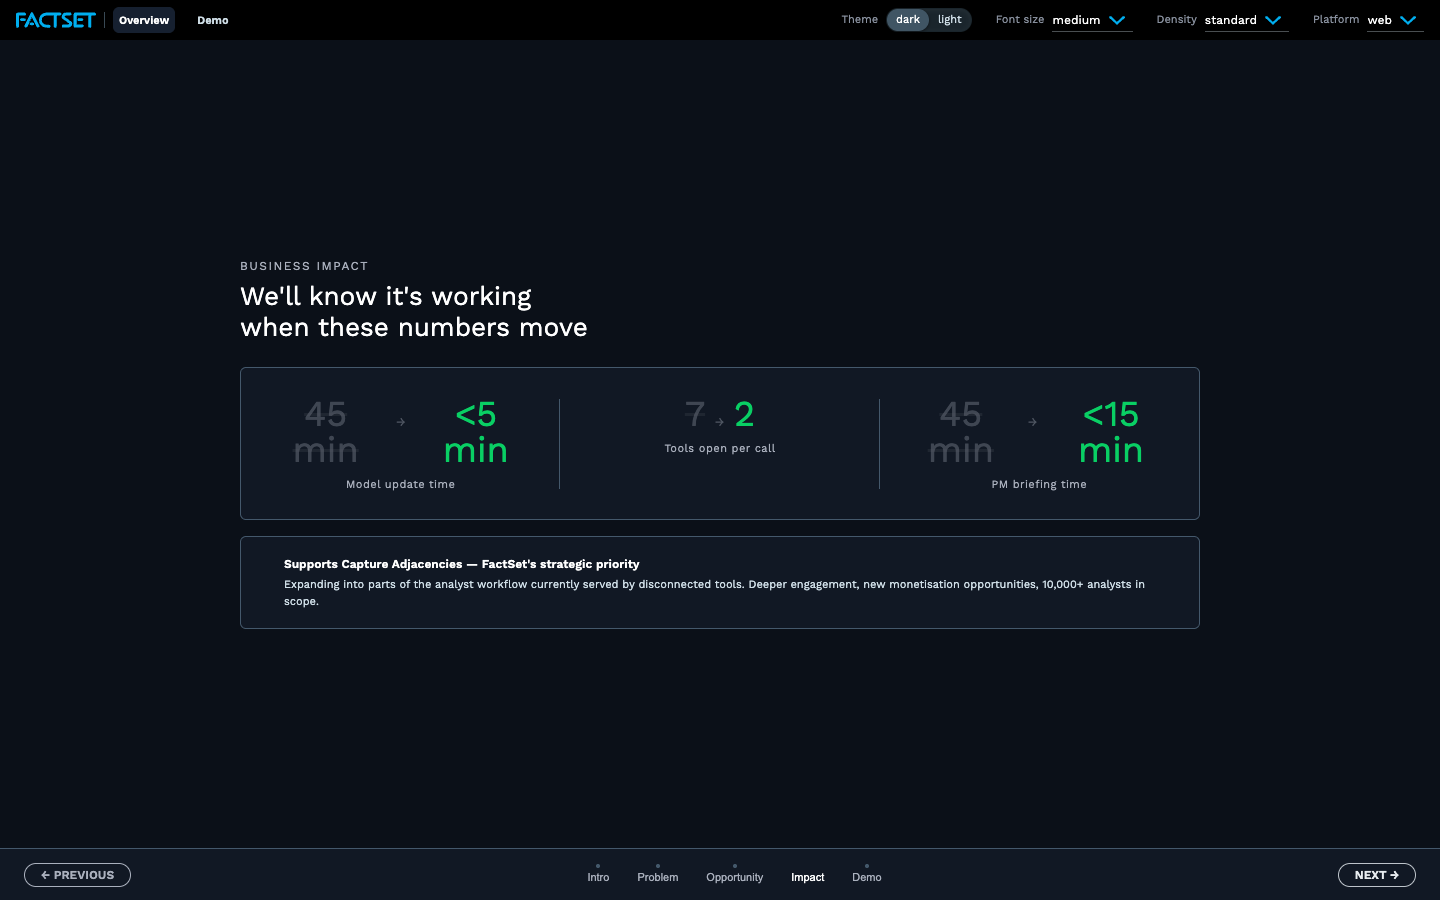The height and width of the screenshot is (900, 1440).
Task: Click the green '<15 min' value
Action: 1111,432
